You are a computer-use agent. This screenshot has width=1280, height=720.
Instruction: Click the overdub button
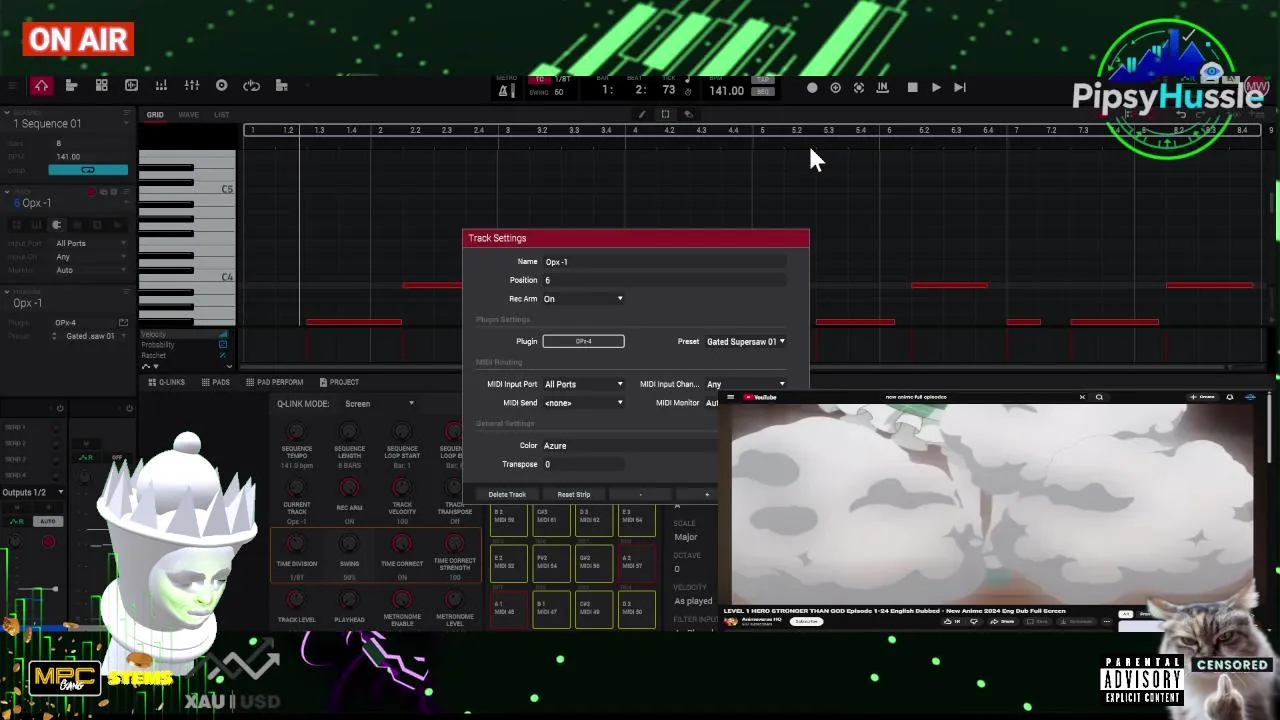click(835, 88)
